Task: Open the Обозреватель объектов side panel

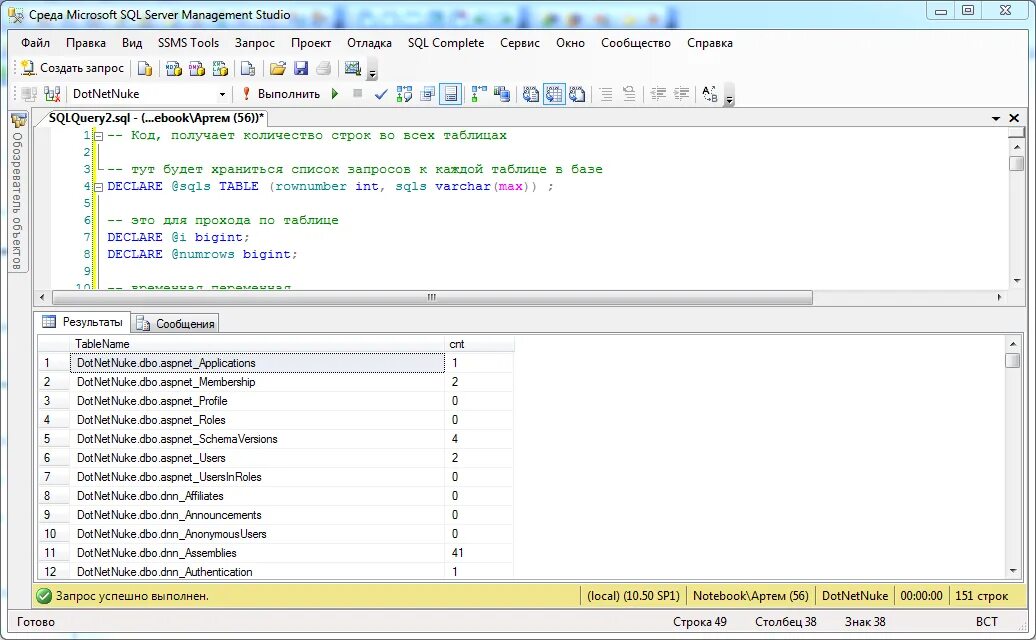Action: tap(18, 192)
